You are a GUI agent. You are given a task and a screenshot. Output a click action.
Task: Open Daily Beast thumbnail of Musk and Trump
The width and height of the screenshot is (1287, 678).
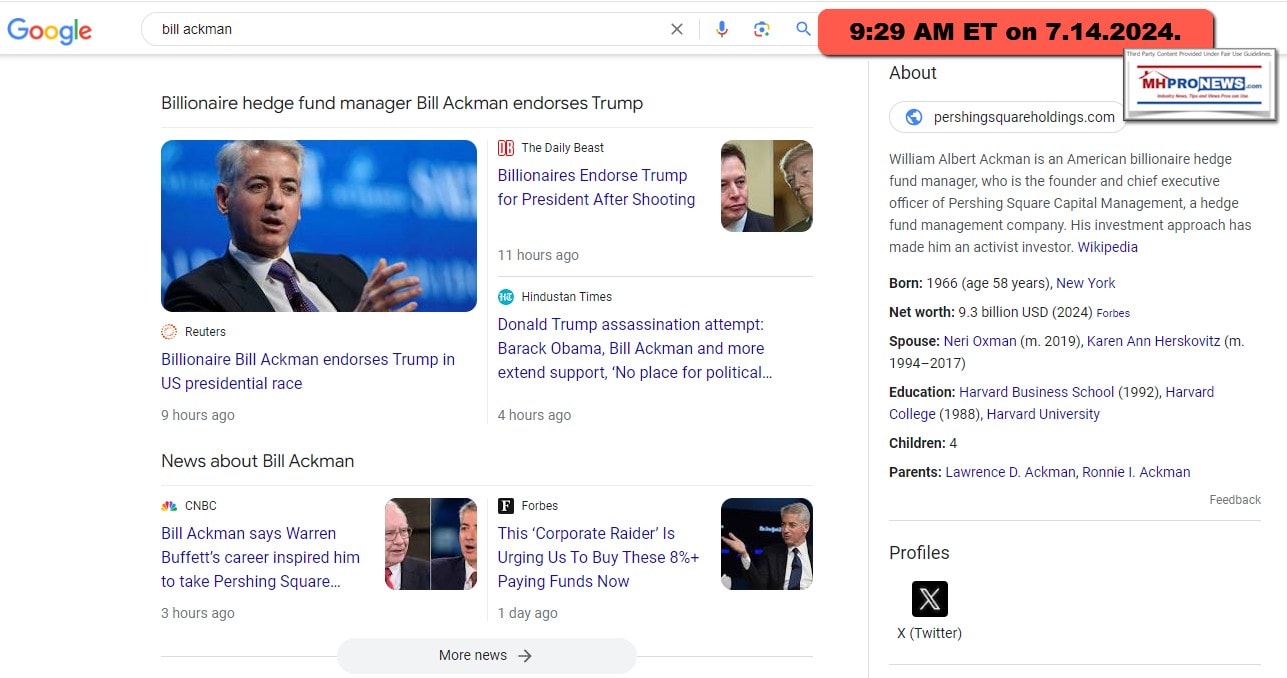tap(767, 186)
